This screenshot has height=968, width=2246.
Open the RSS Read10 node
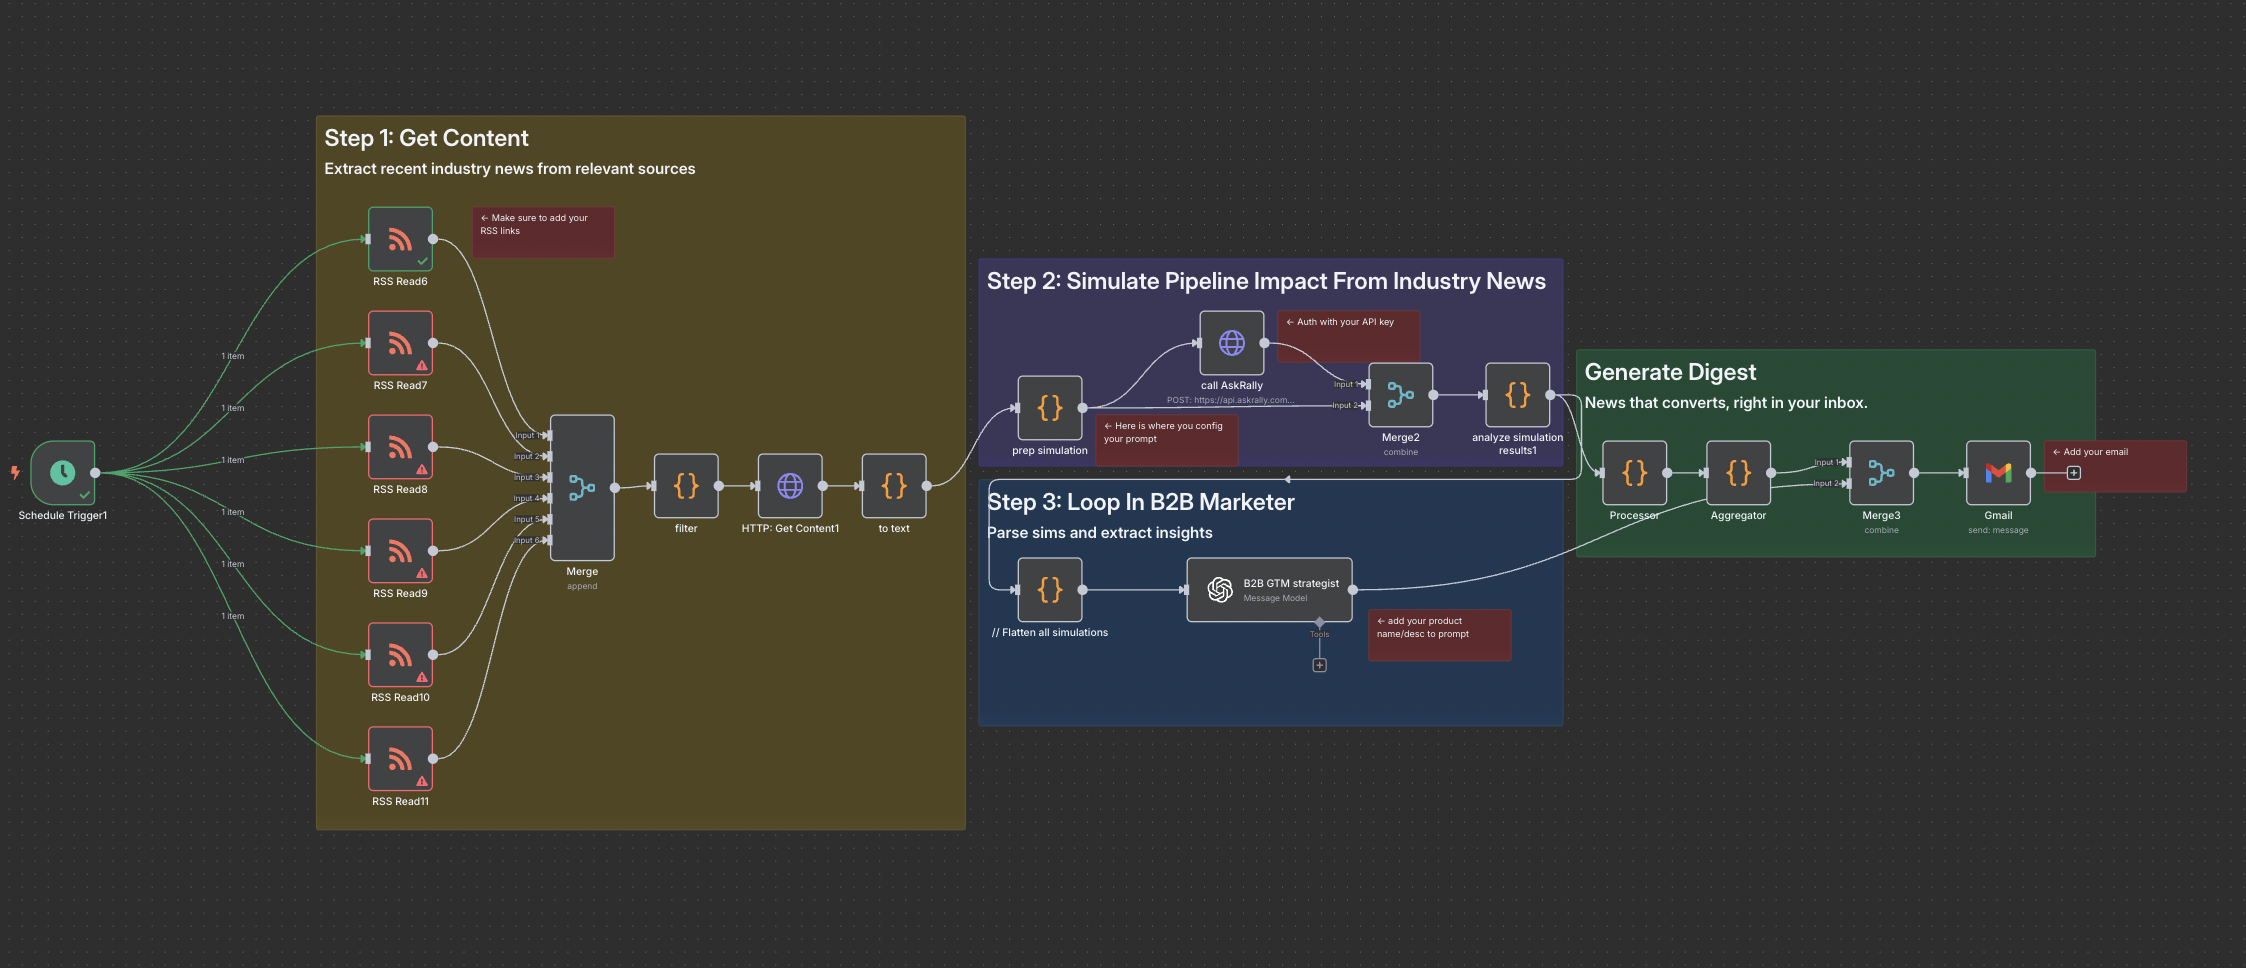click(400, 655)
